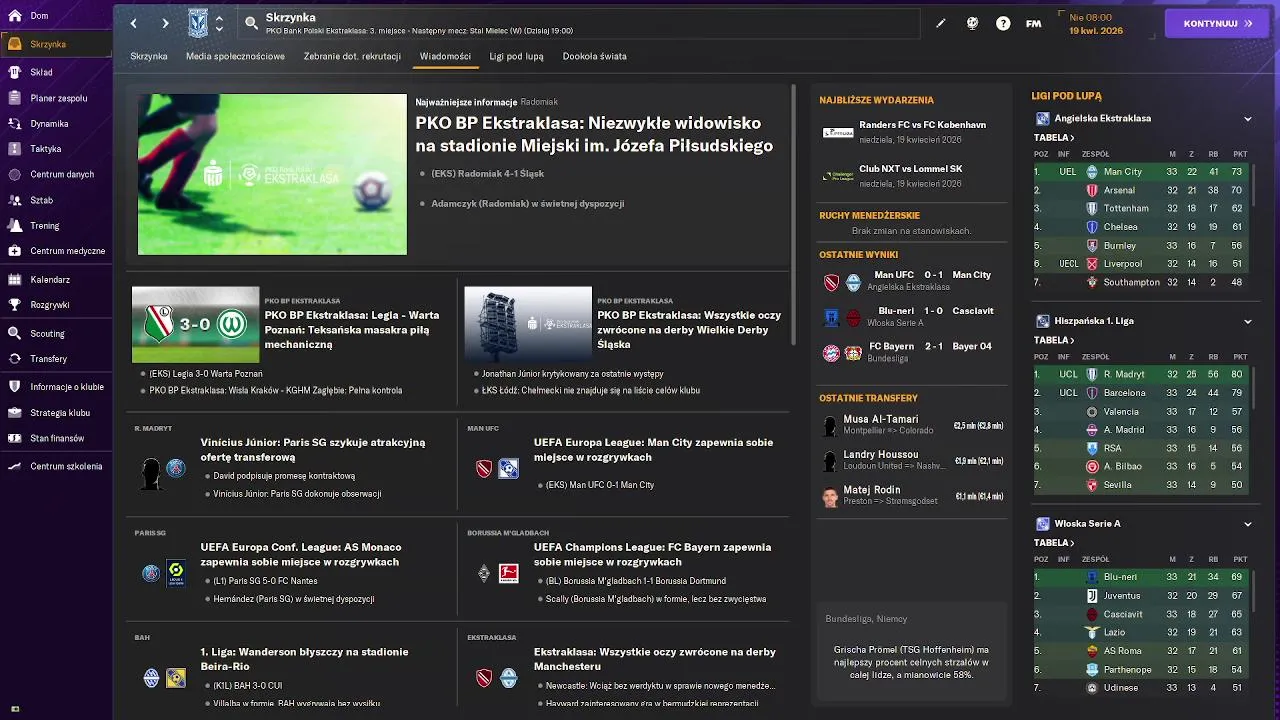Open TABELA under Hiszpańska 1. Liga
Image resolution: width=1280 pixels, height=720 pixels.
click(1054, 340)
